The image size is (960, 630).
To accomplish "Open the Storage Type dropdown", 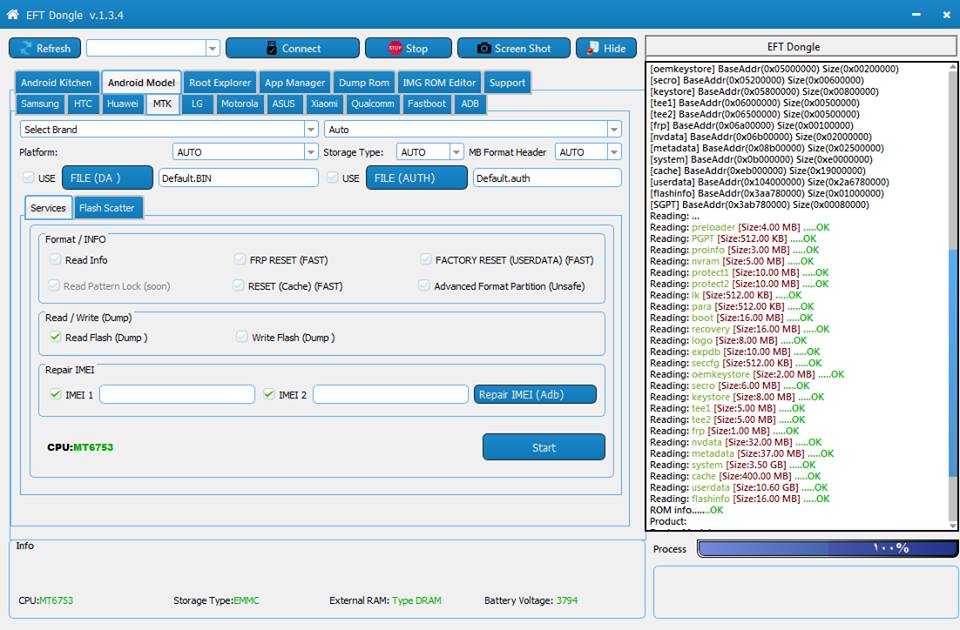I will (456, 152).
